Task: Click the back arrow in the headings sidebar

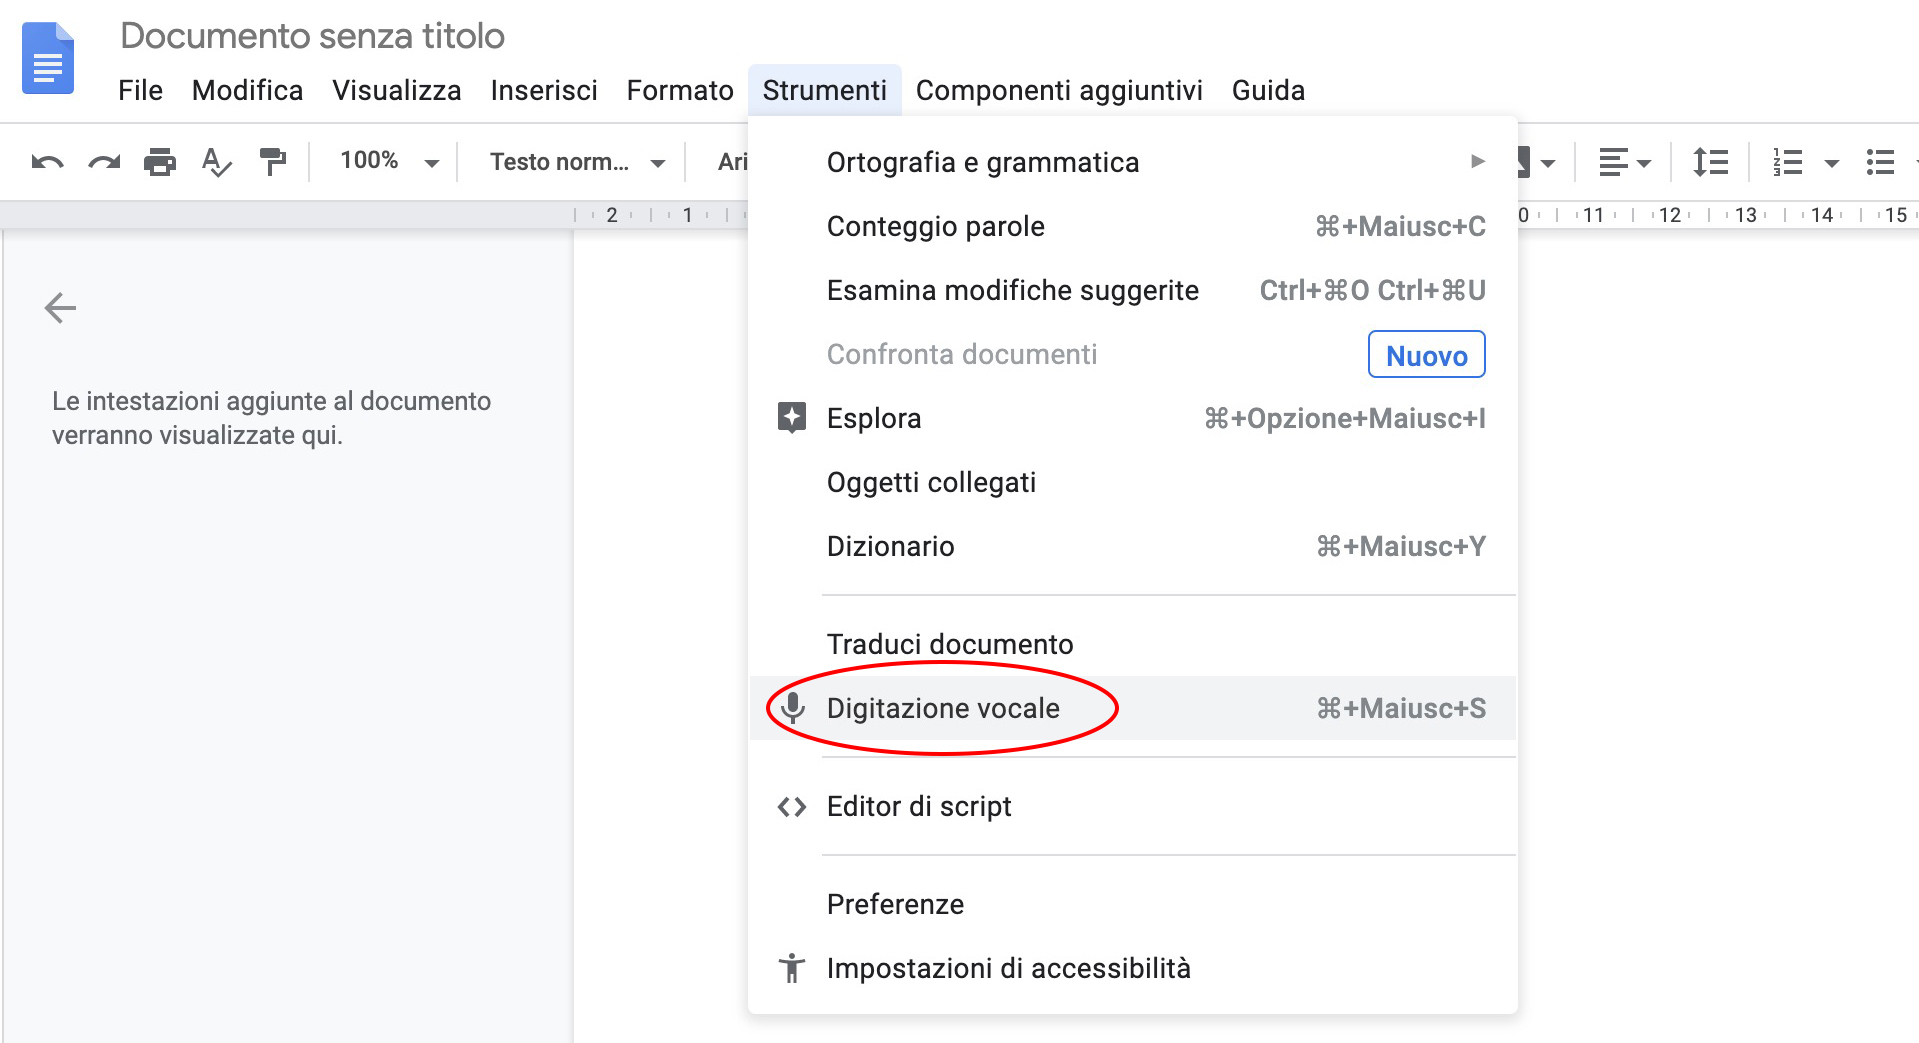Action: (60, 308)
